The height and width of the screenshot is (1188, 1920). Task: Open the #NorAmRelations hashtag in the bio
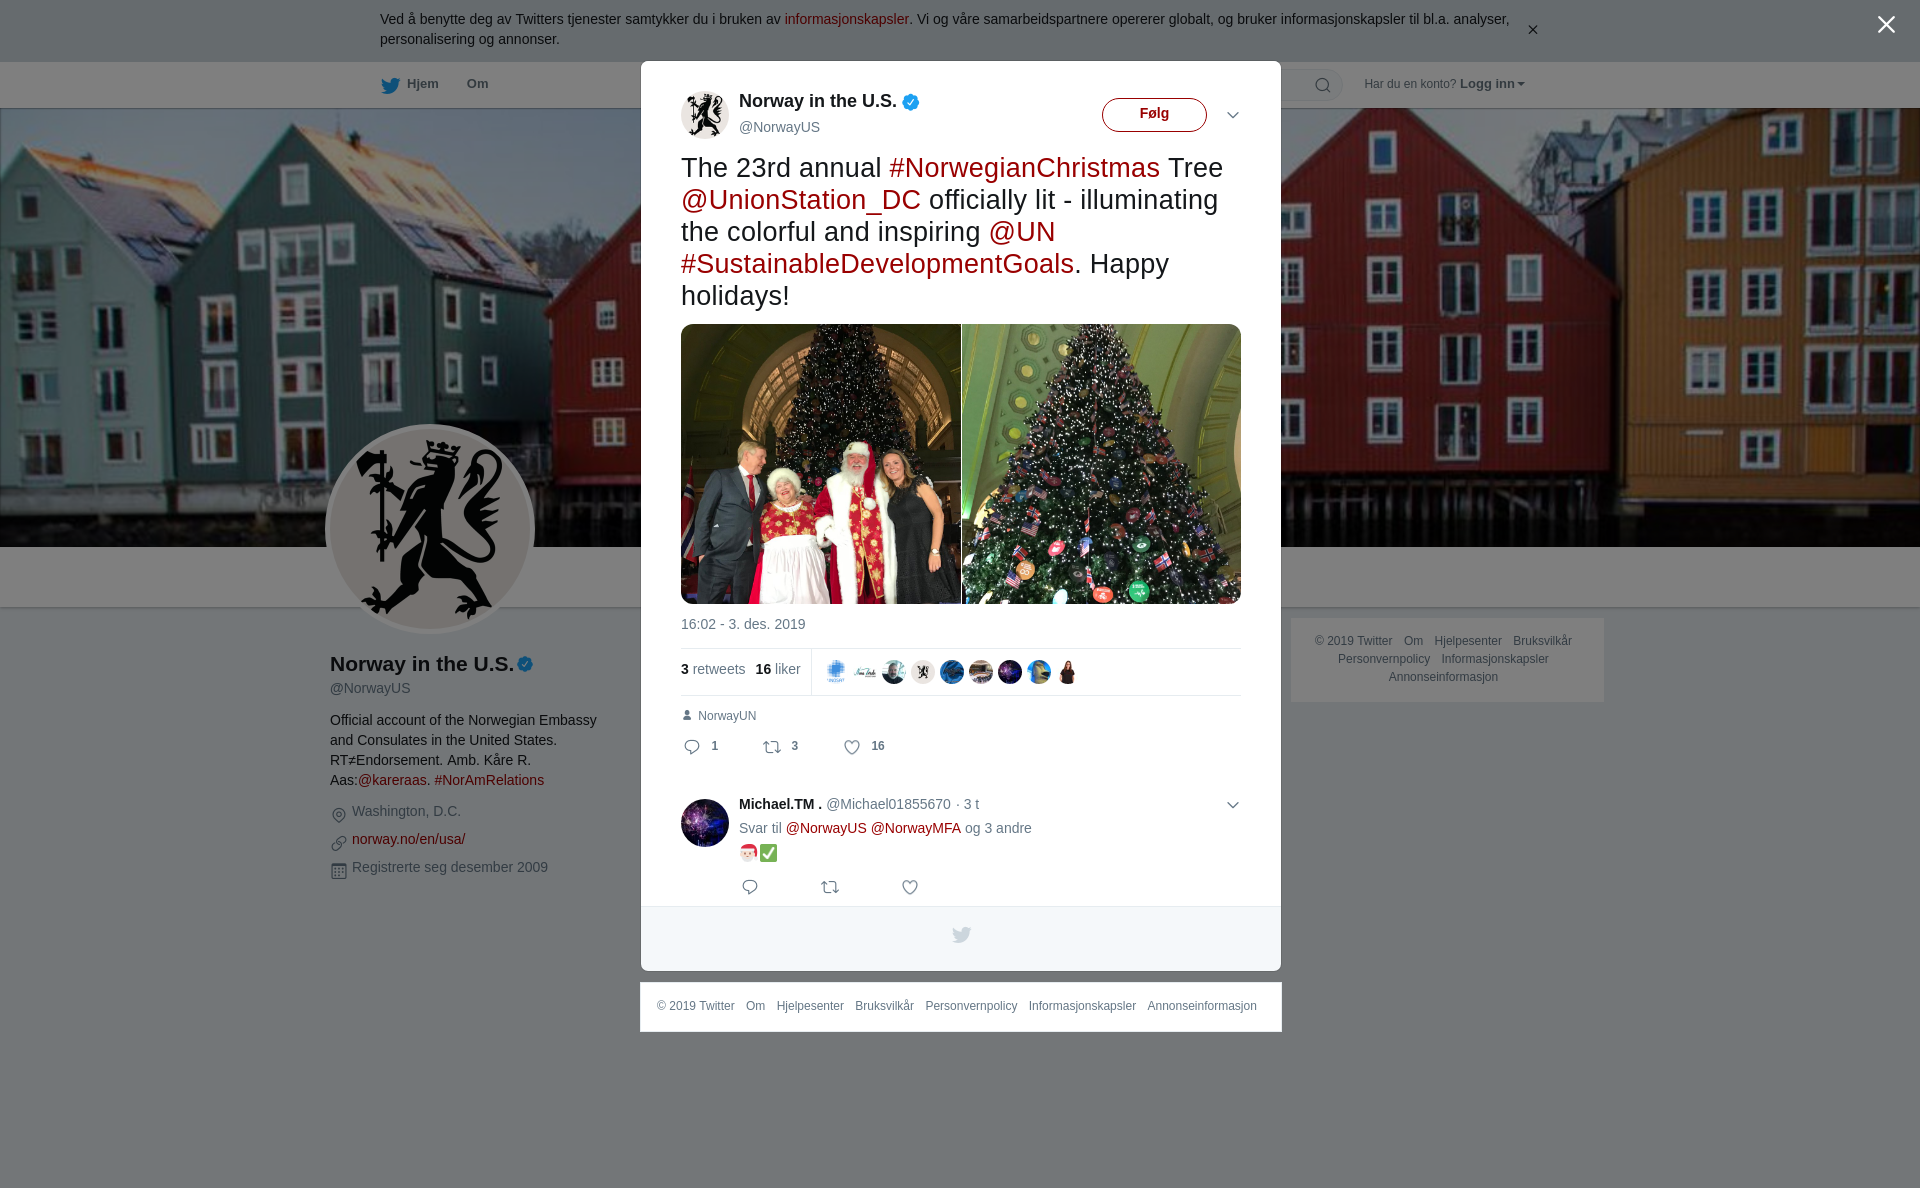(489, 780)
